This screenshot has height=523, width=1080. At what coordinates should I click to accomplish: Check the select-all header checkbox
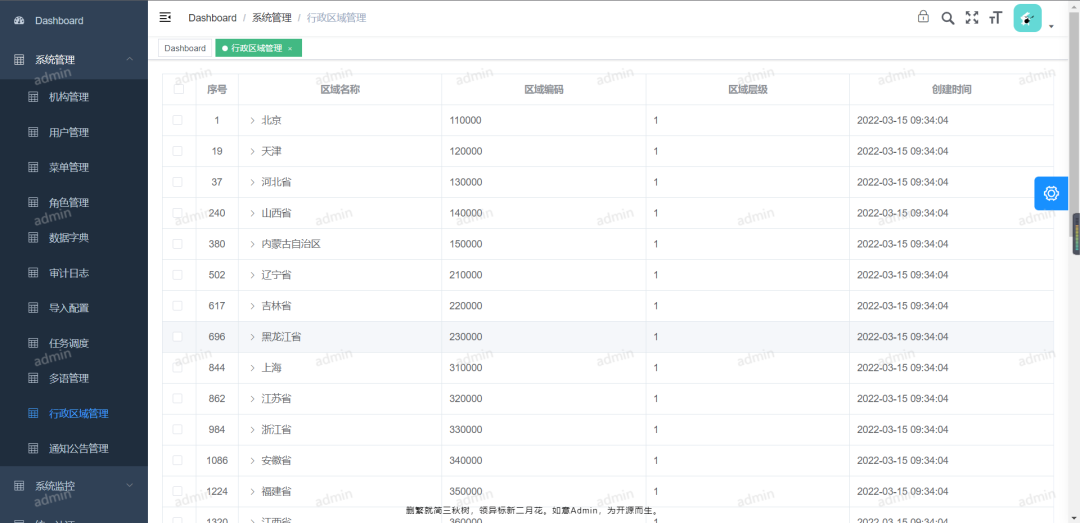tap(178, 89)
